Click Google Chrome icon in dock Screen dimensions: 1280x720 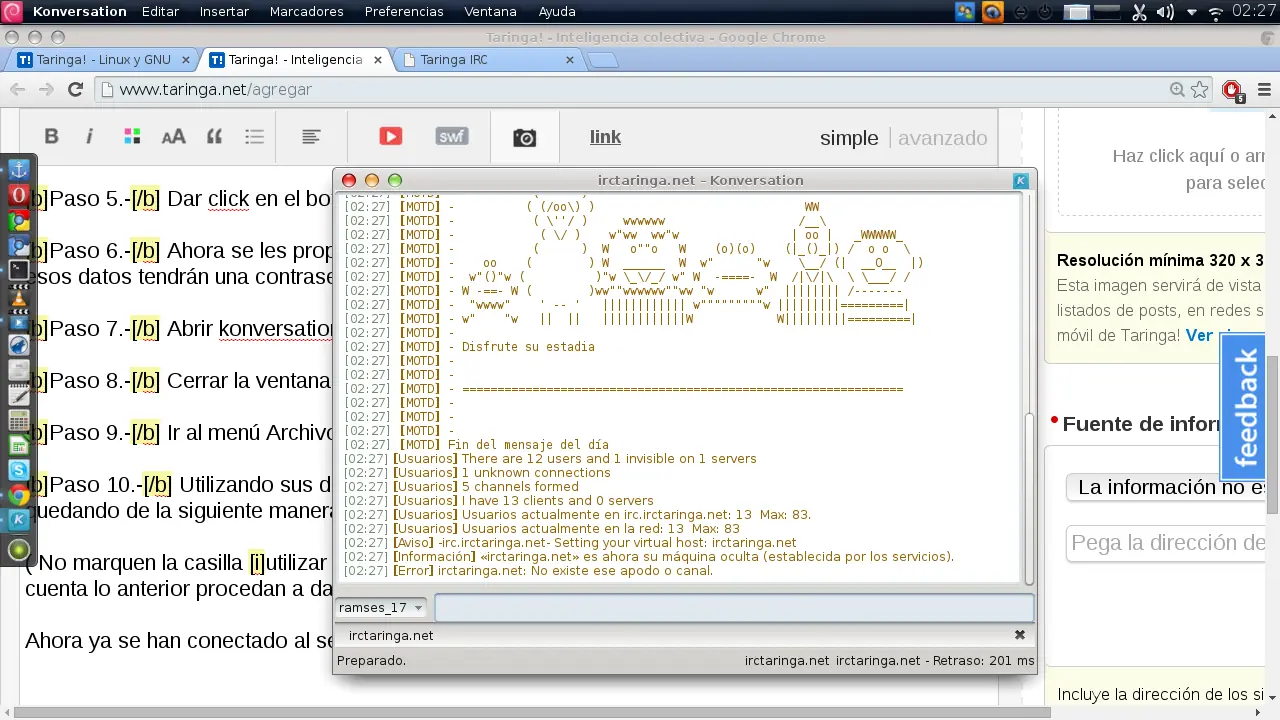(x=18, y=495)
